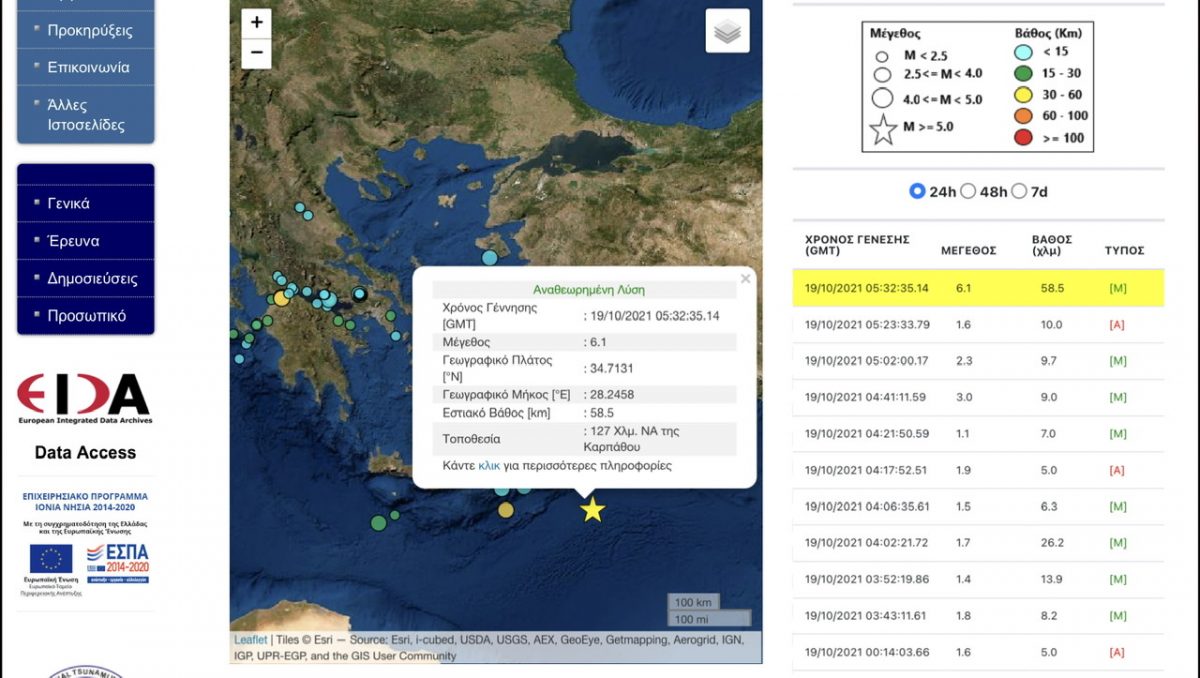
Task: Open the Επικοινωνία menu item
Action: coord(88,67)
